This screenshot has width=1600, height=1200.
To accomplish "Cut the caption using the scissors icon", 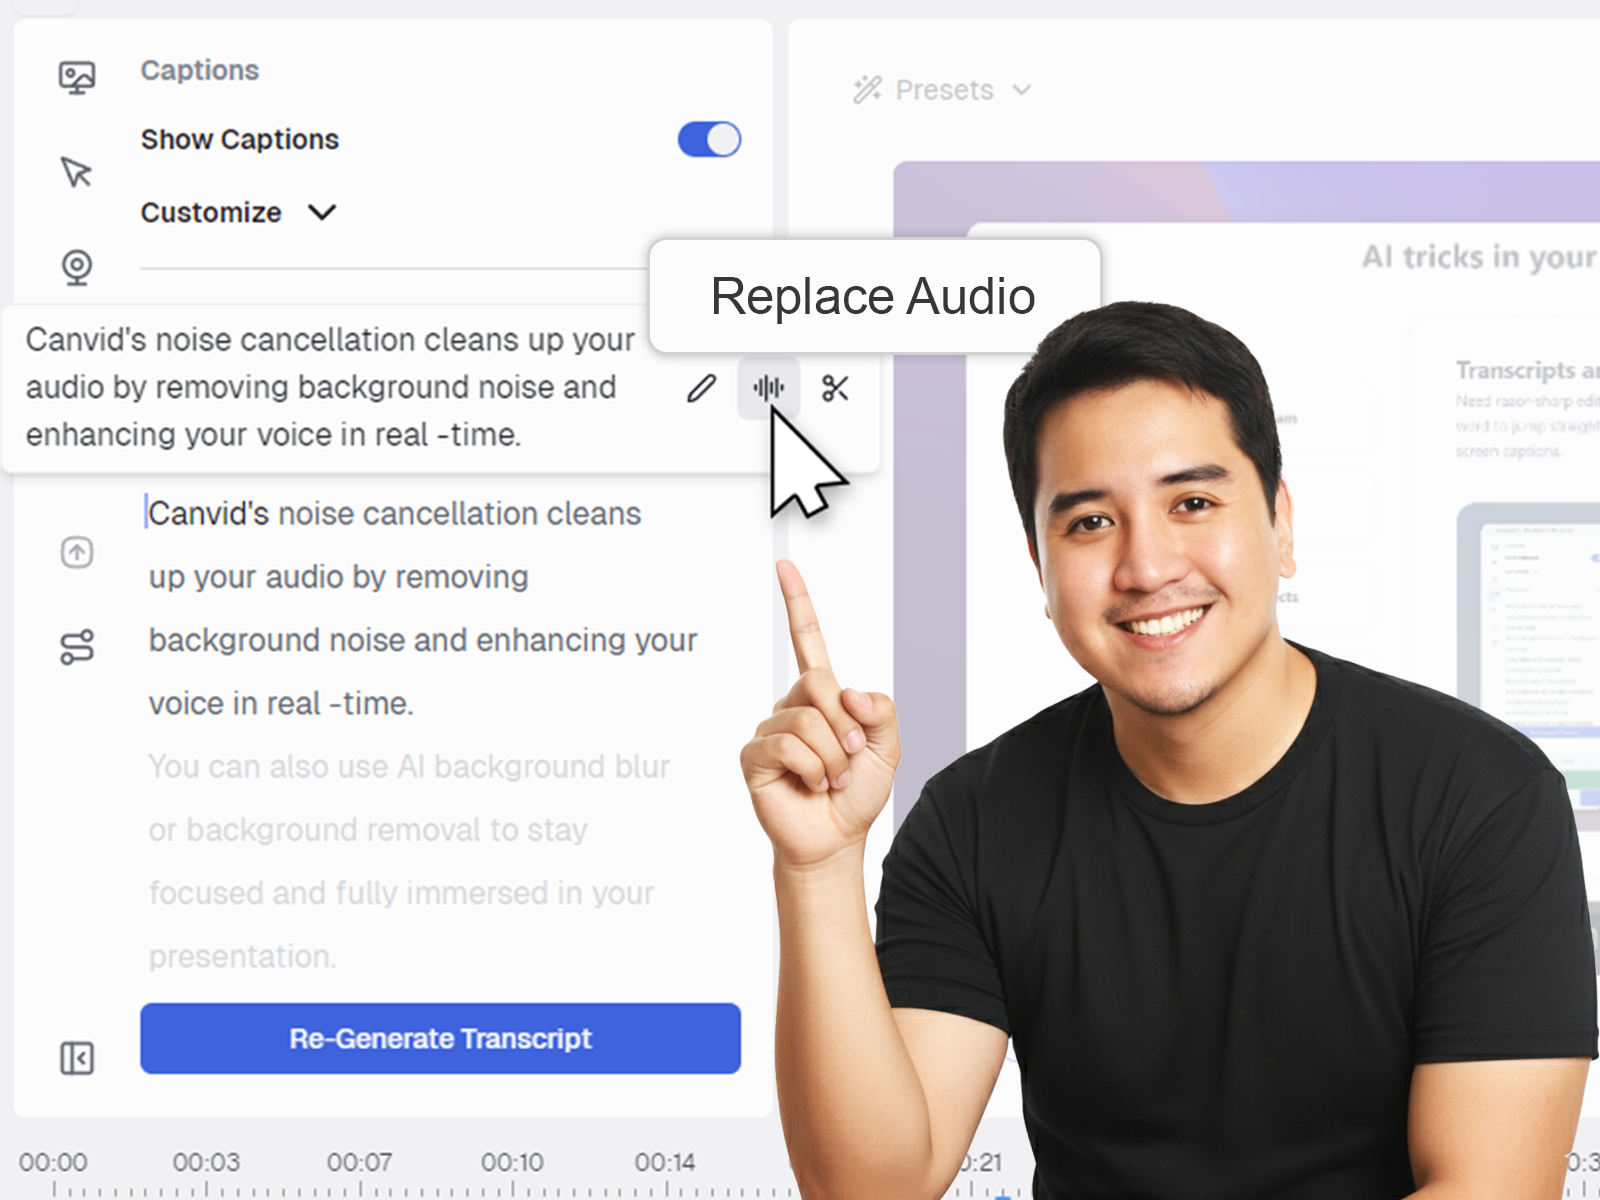I will click(836, 389).
